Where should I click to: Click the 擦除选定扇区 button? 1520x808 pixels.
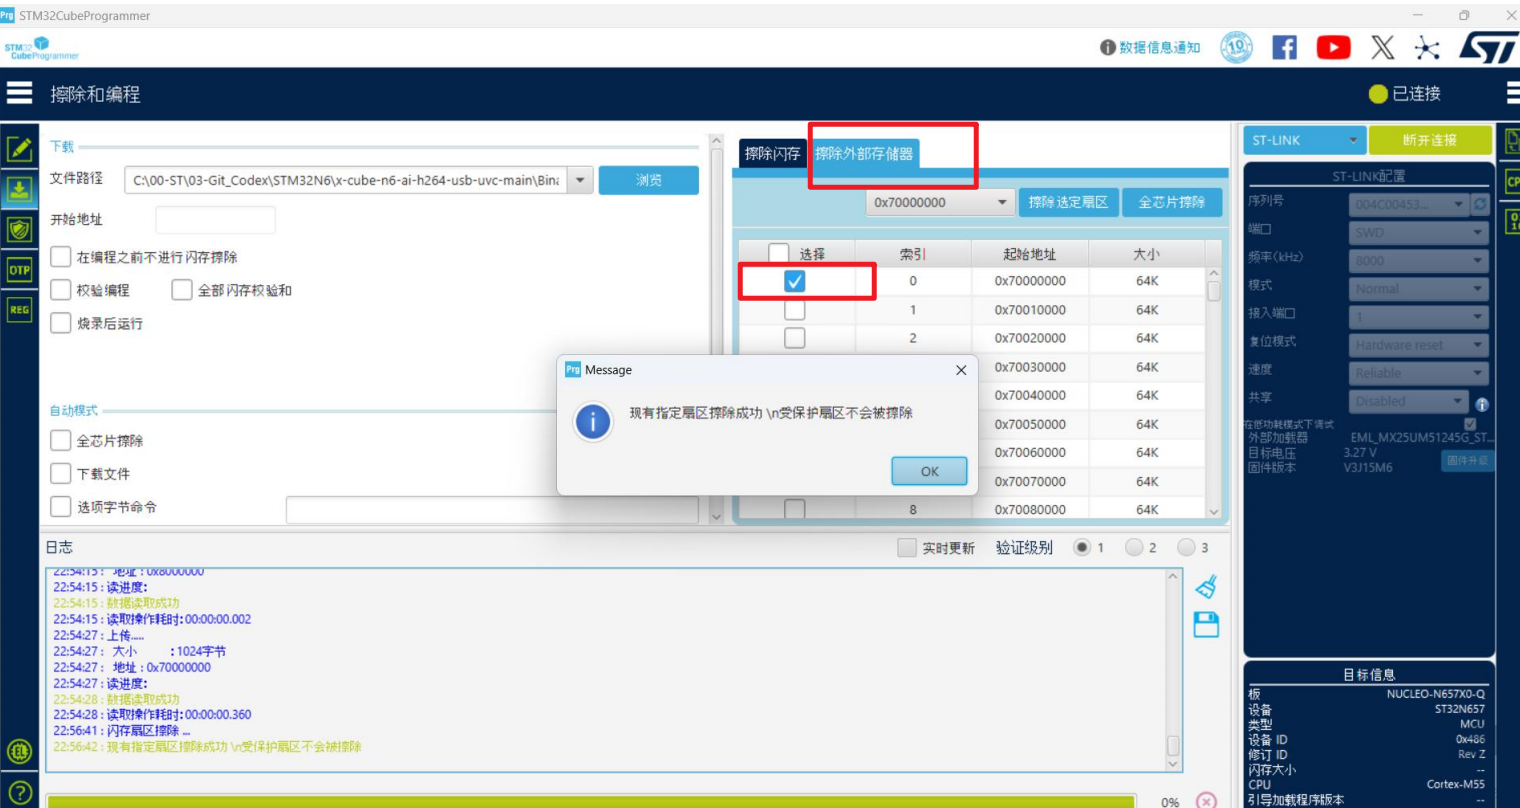(1068, 202)
